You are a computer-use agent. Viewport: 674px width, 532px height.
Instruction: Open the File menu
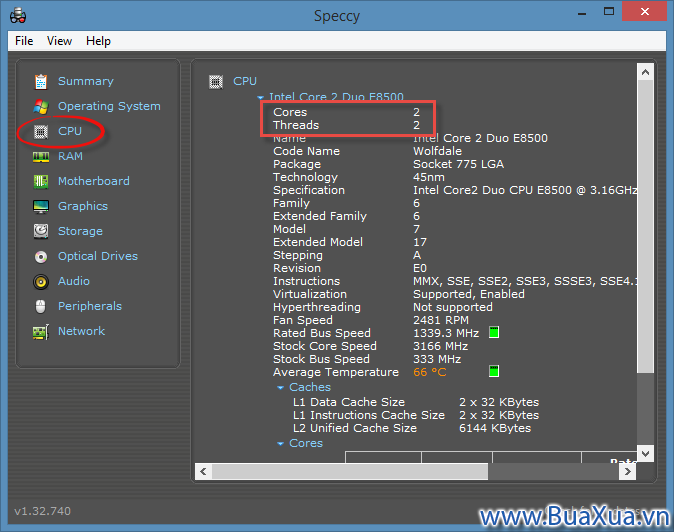[24, 41]
